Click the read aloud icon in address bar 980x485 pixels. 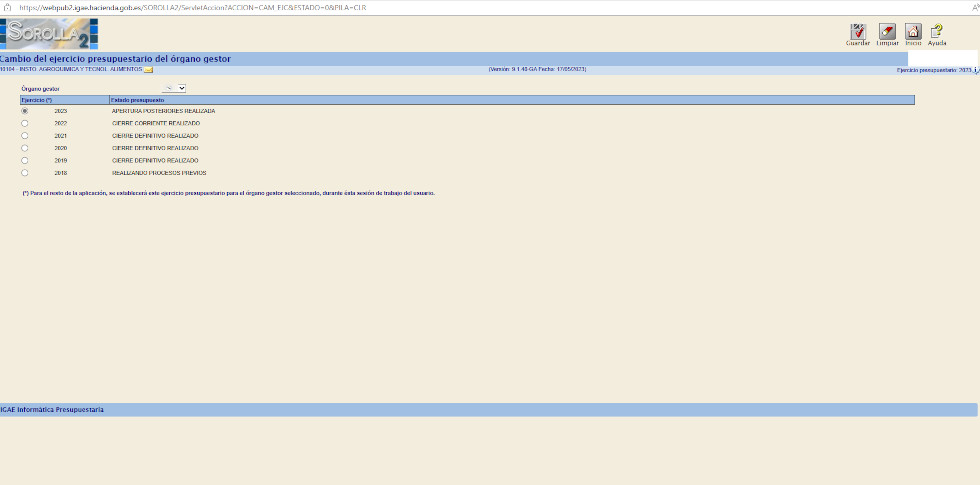coord(973,7)
